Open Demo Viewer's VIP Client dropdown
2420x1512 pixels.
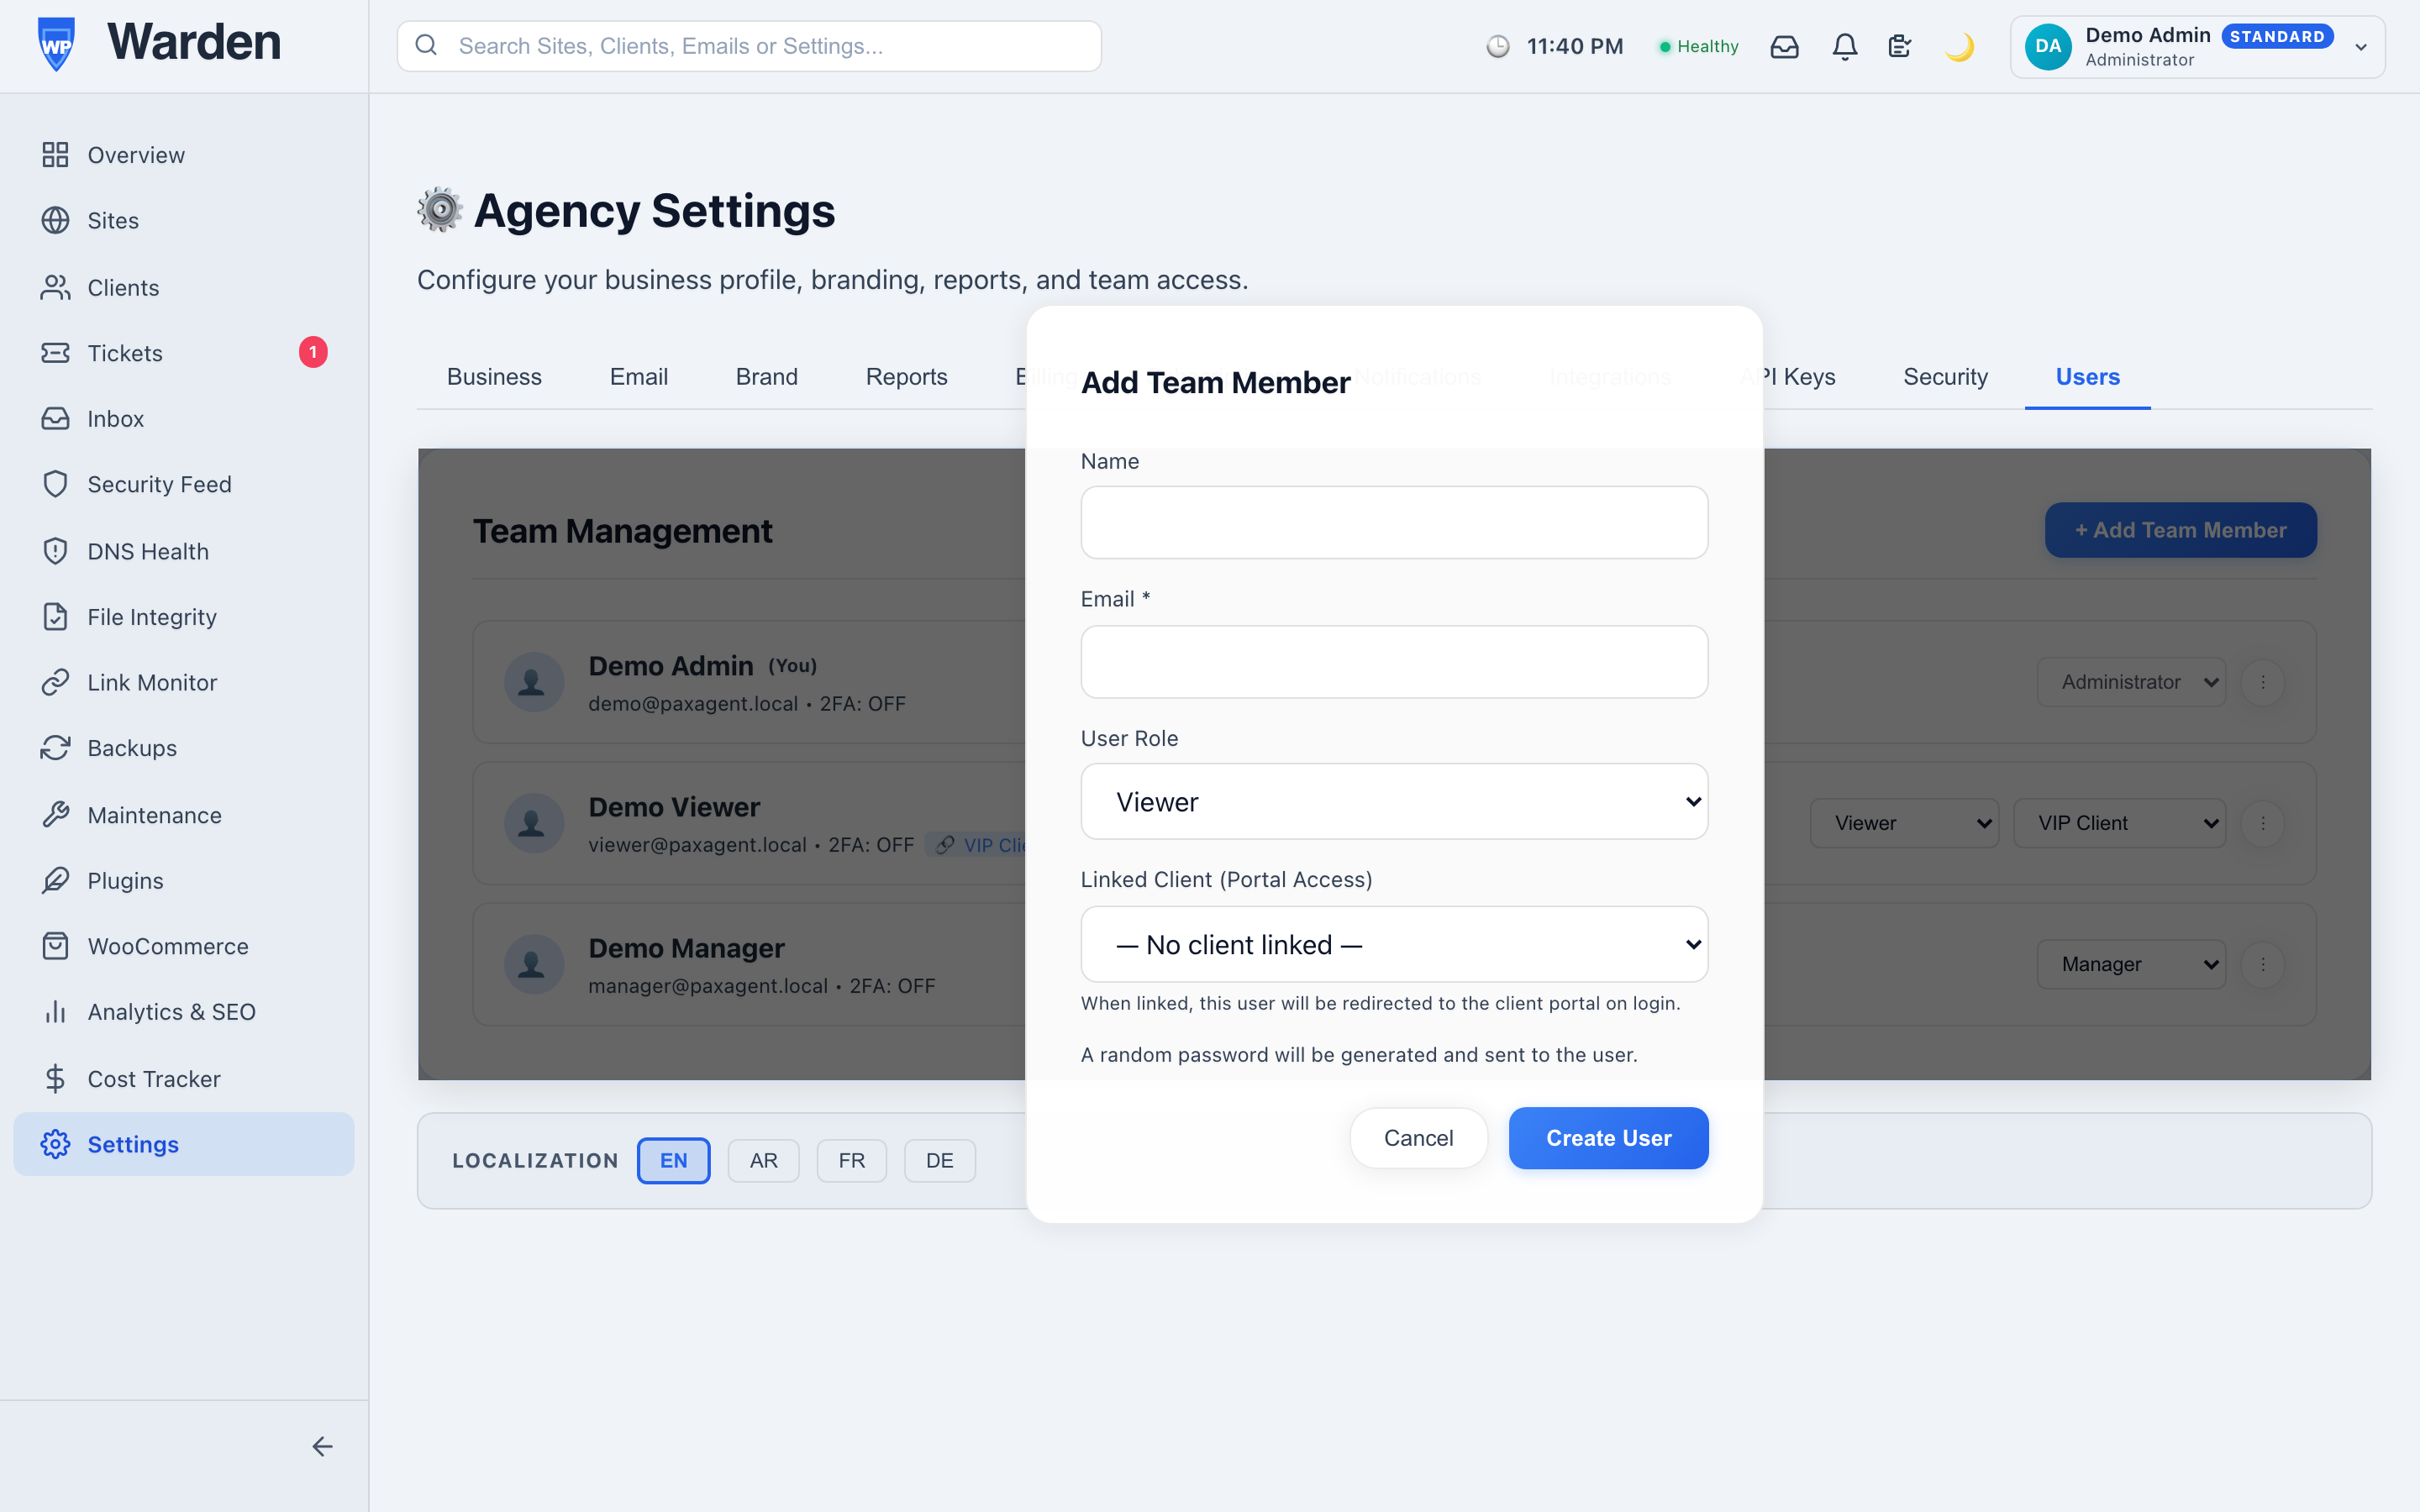click(2119, 823)
